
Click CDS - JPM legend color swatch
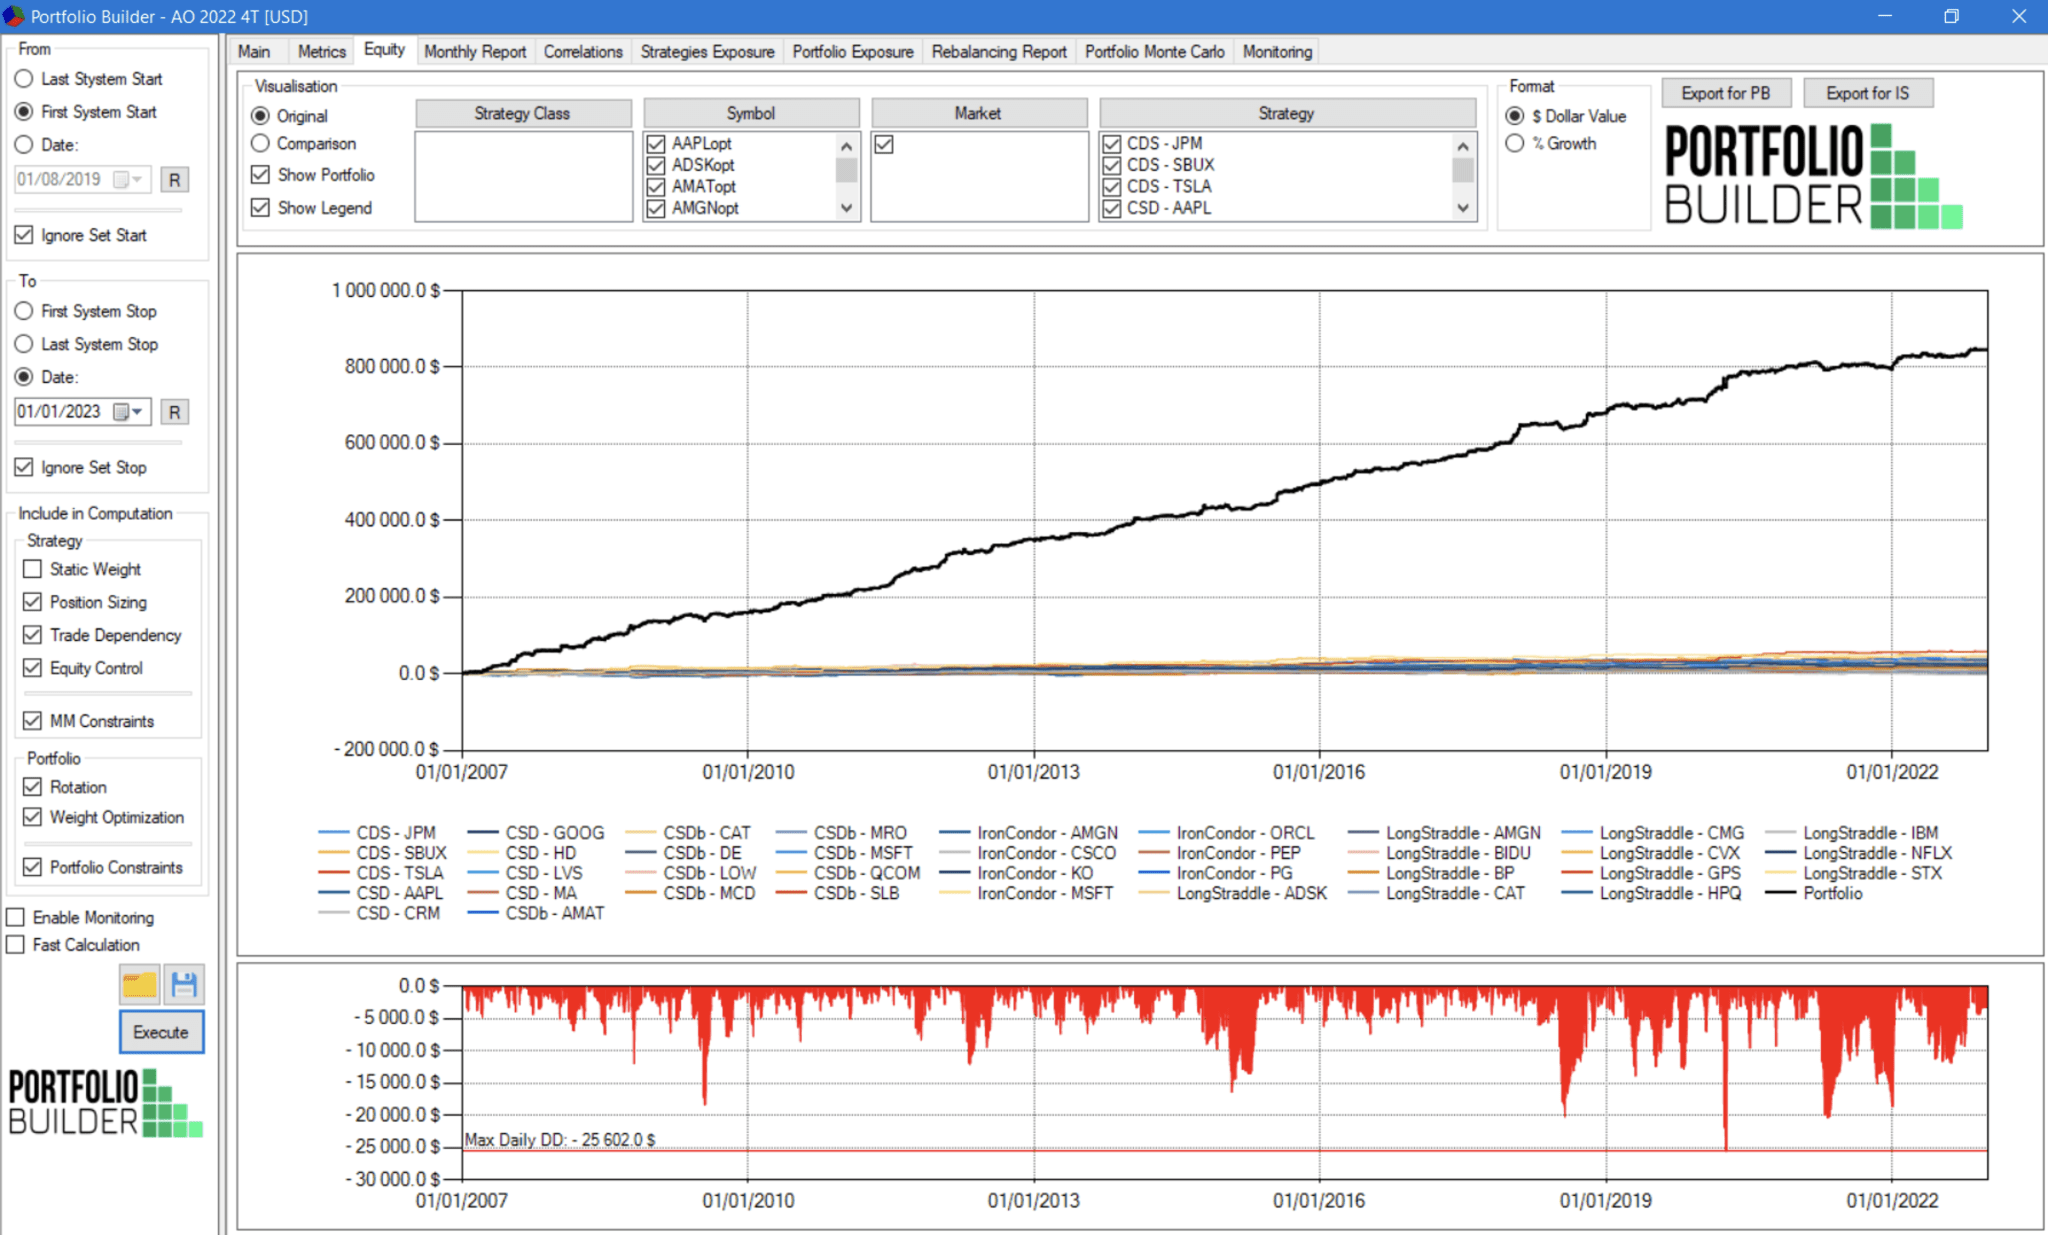[x=334, y=833]
